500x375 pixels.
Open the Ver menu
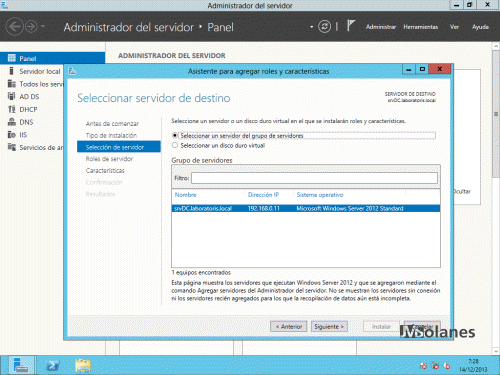pyautogui.click(x=454, y=27)
